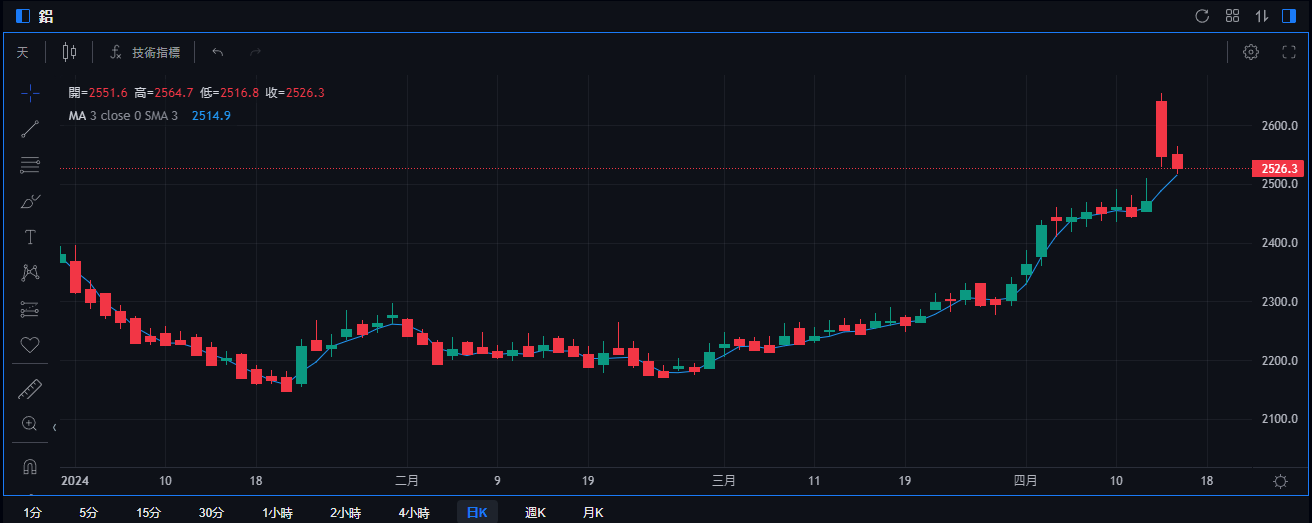
Task: Switch to the 2小時 timeframe
Action: (346, 512)
